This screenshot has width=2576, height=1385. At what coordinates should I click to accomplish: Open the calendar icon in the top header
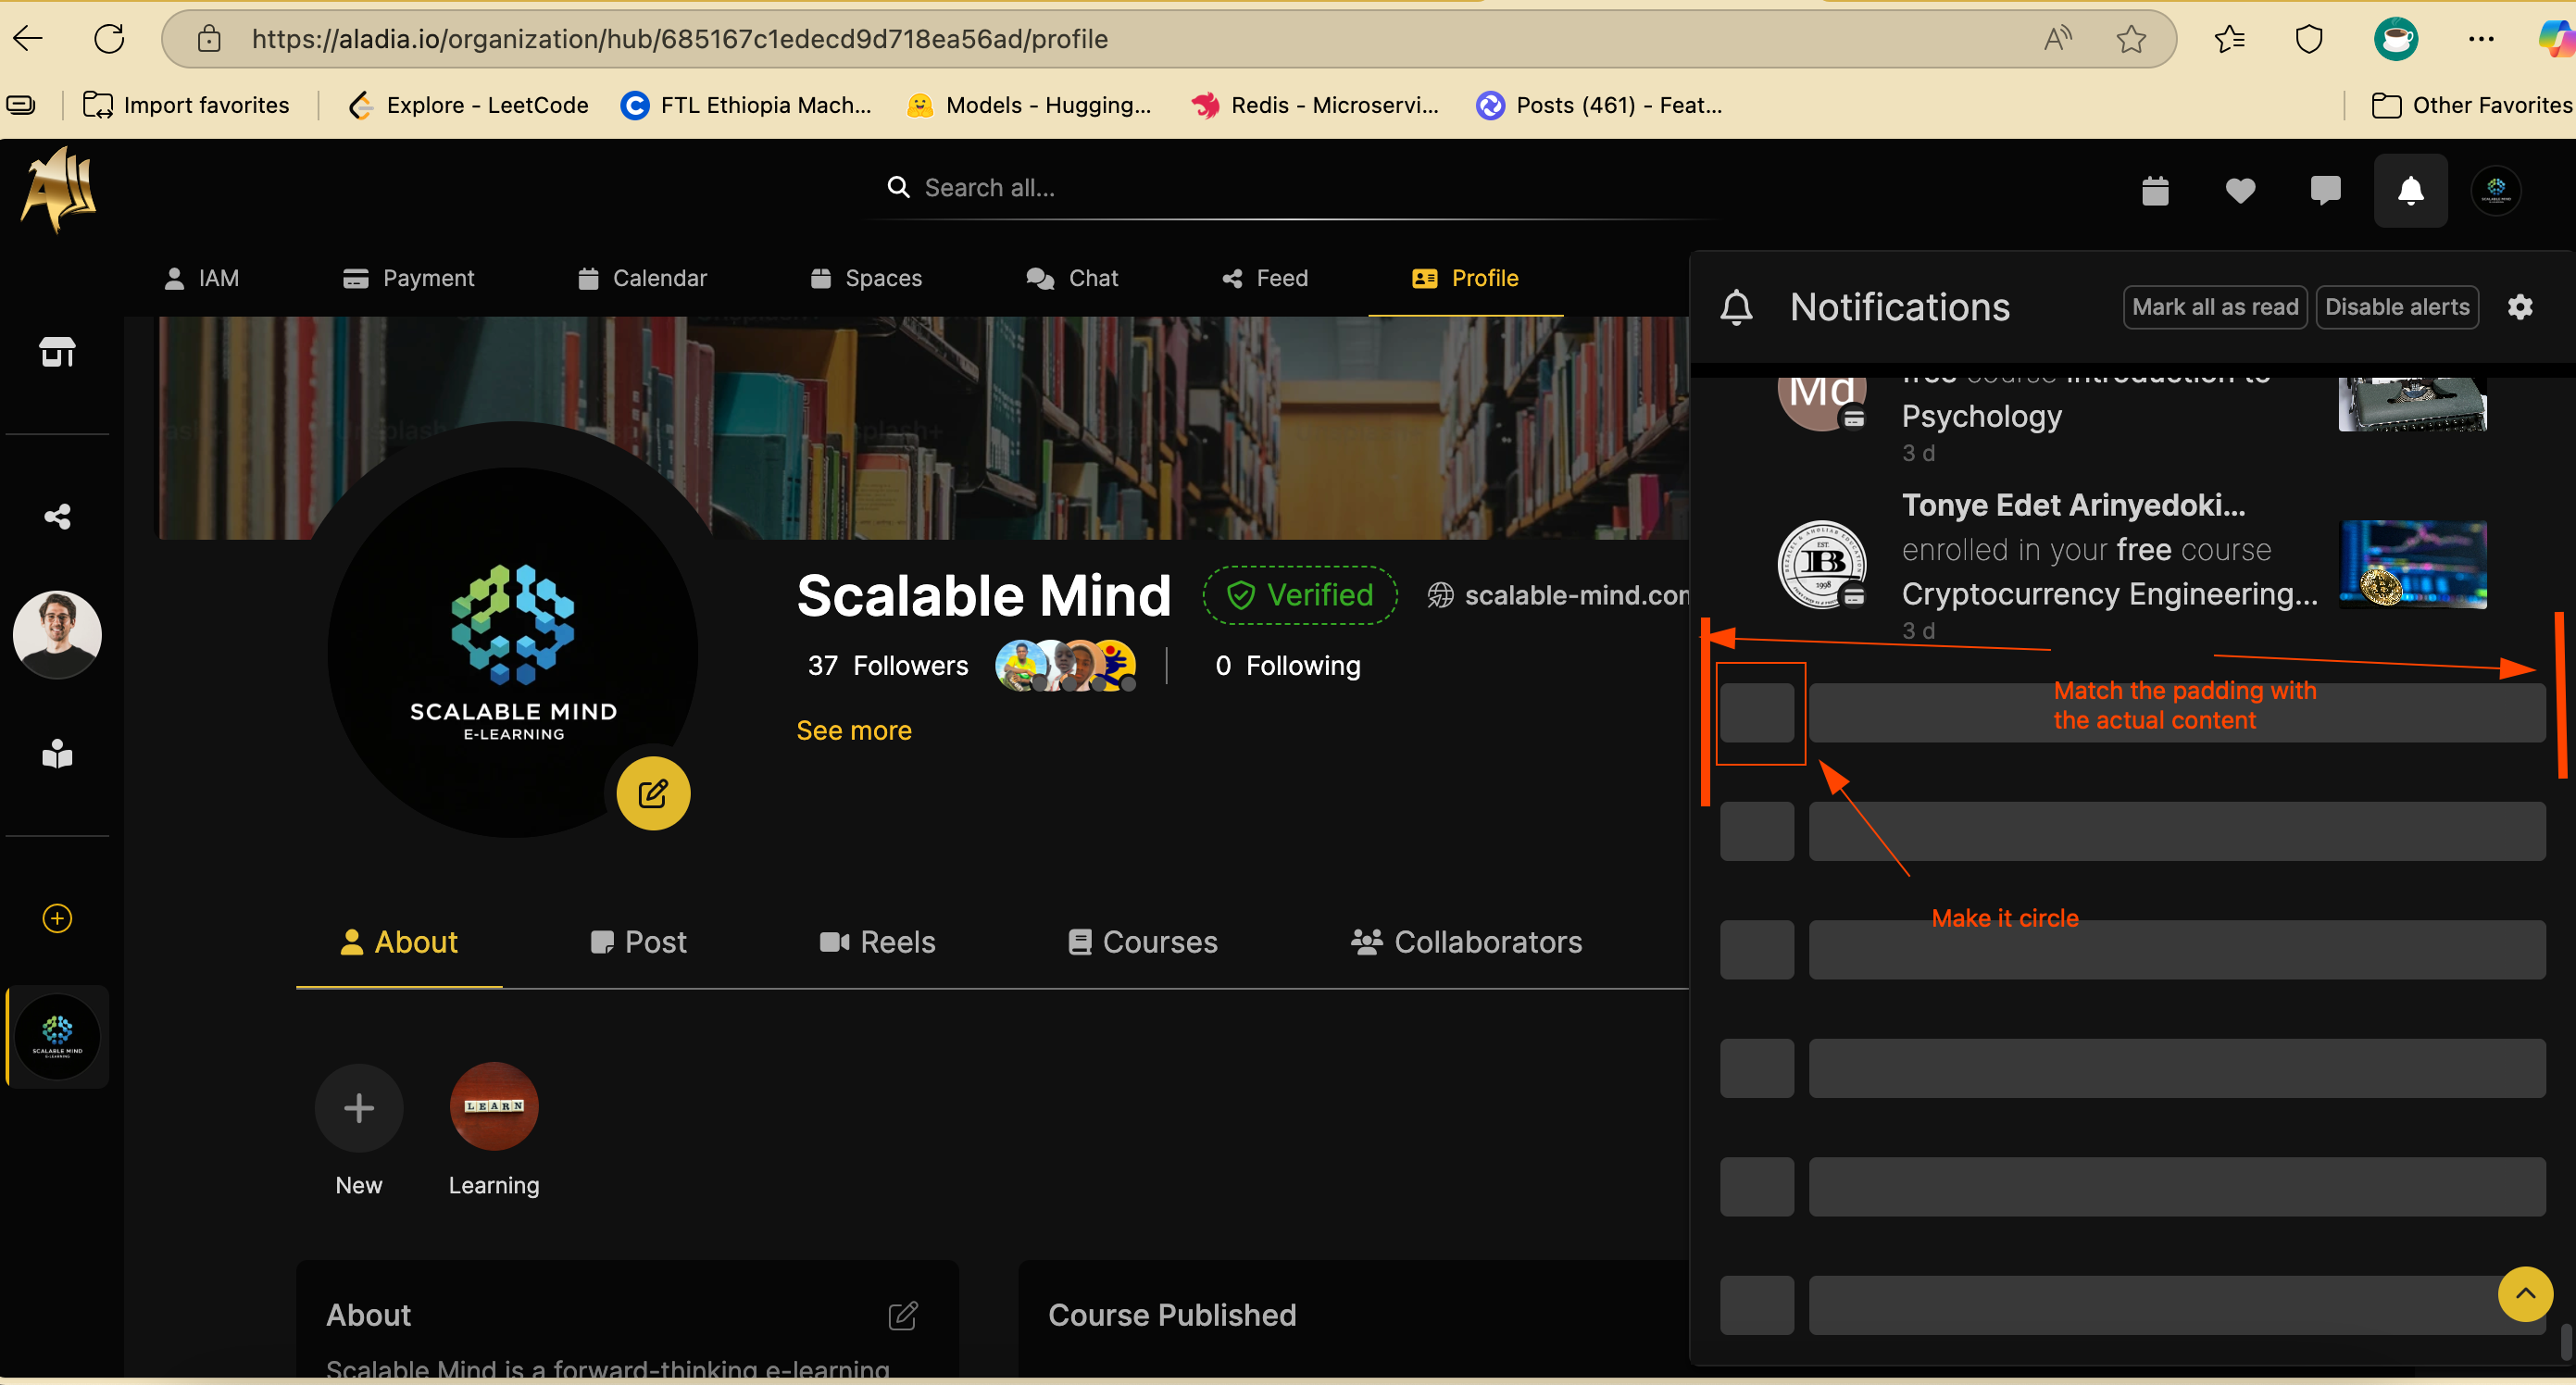(2155, 190)
